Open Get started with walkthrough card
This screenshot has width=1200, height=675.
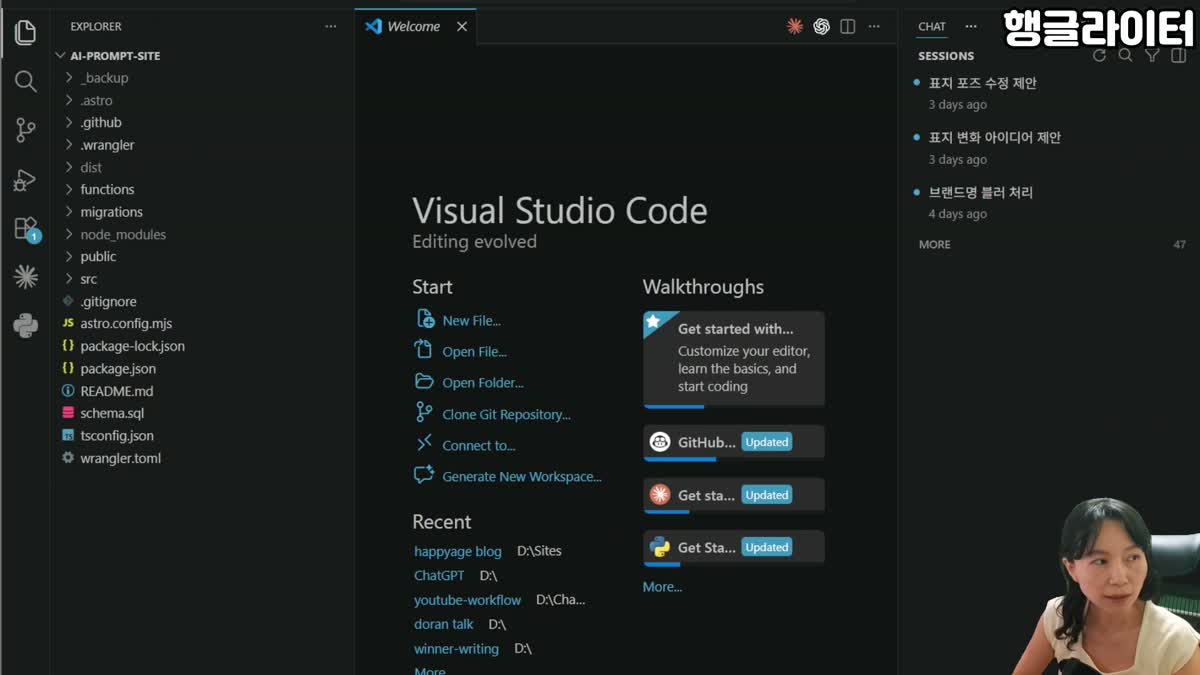pyautogui.click(x=734, y=359)
